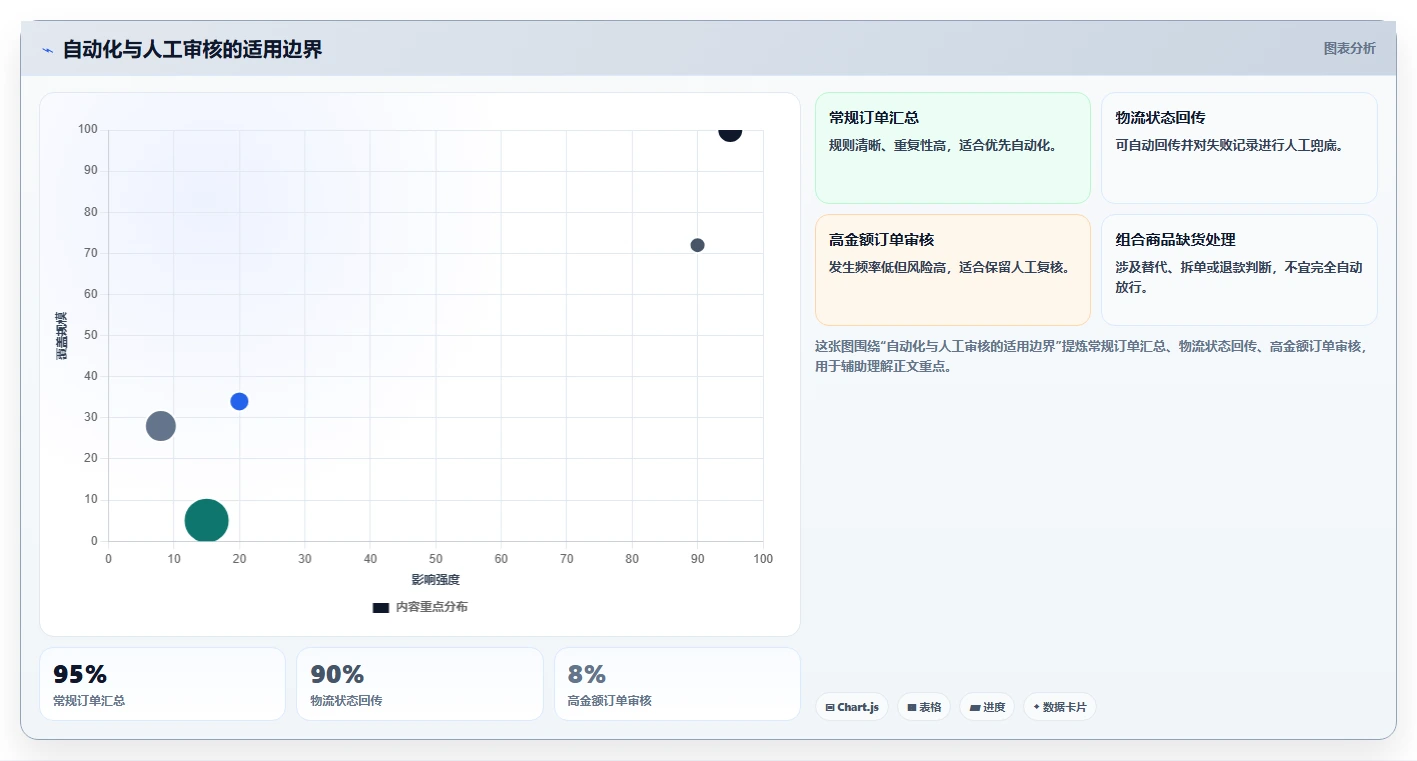The width and height of the screenshot is (1417, 761).
Task: Select the 表格 tag chip
Action: (924, 707)
